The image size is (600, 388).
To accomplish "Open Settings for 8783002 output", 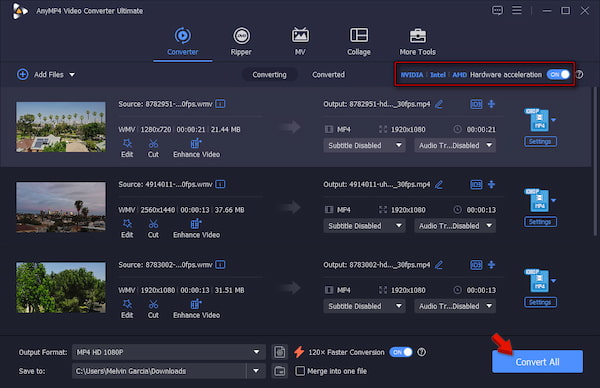I will [x=540, y=302].
